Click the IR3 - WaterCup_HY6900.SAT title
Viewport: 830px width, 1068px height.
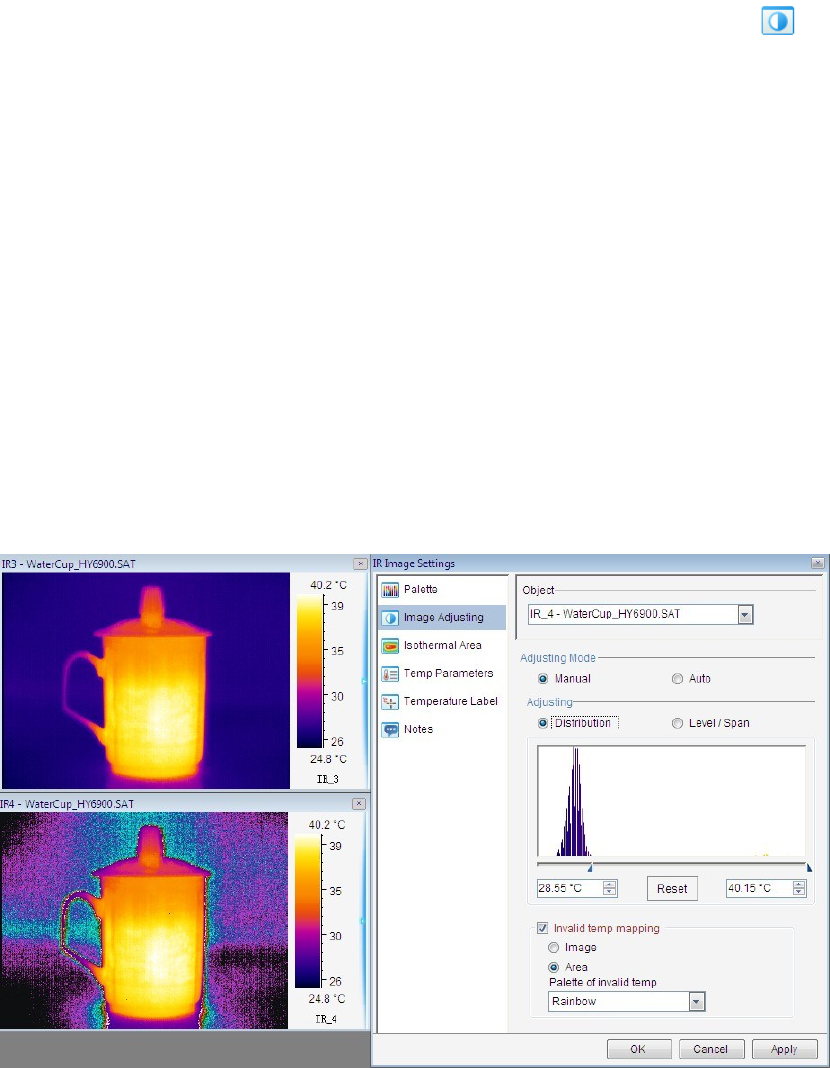(x=69, y=564)
